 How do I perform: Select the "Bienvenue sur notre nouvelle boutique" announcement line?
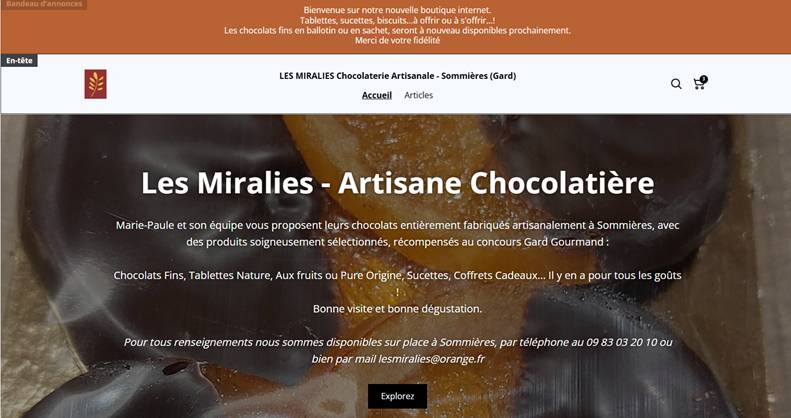pos(397,10)
